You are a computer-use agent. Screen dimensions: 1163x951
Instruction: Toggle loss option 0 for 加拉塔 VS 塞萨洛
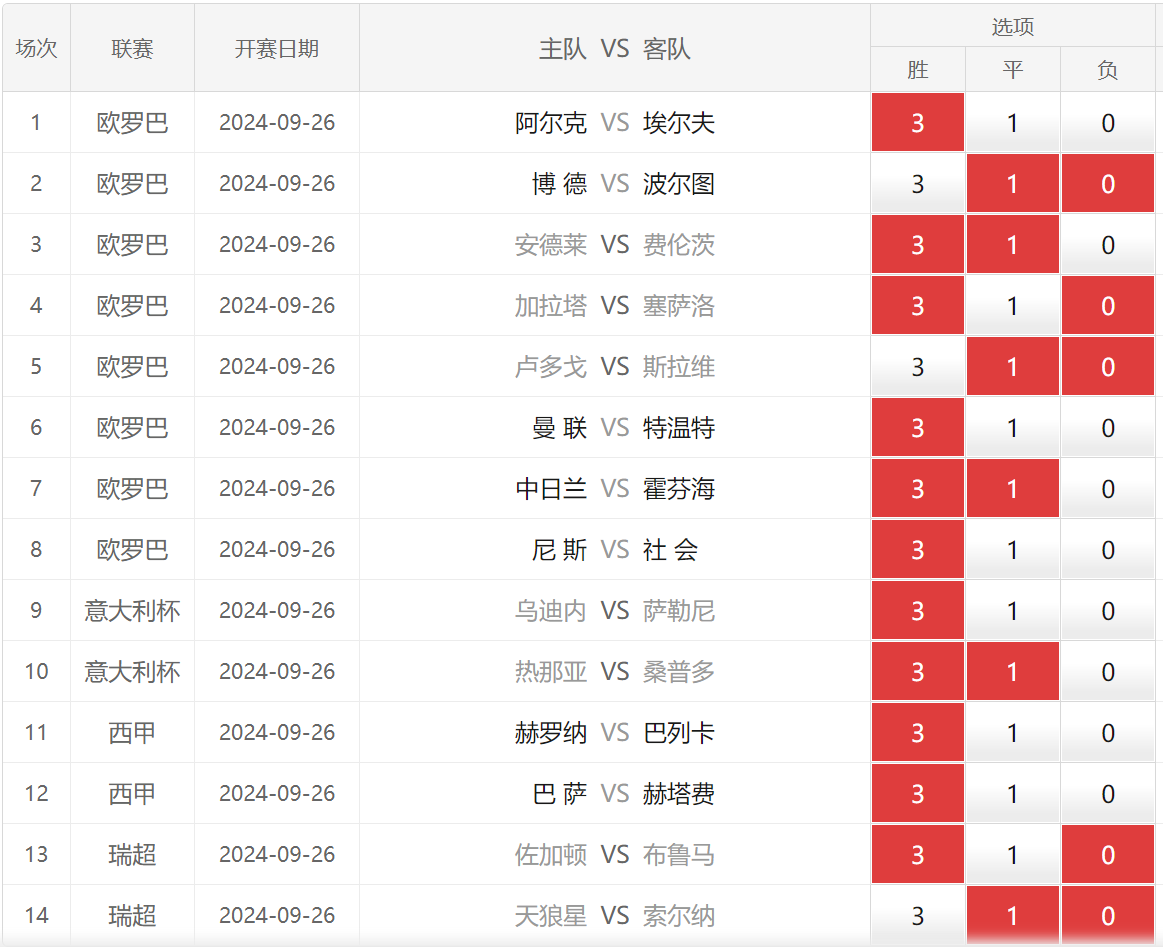coord(1107,306)
